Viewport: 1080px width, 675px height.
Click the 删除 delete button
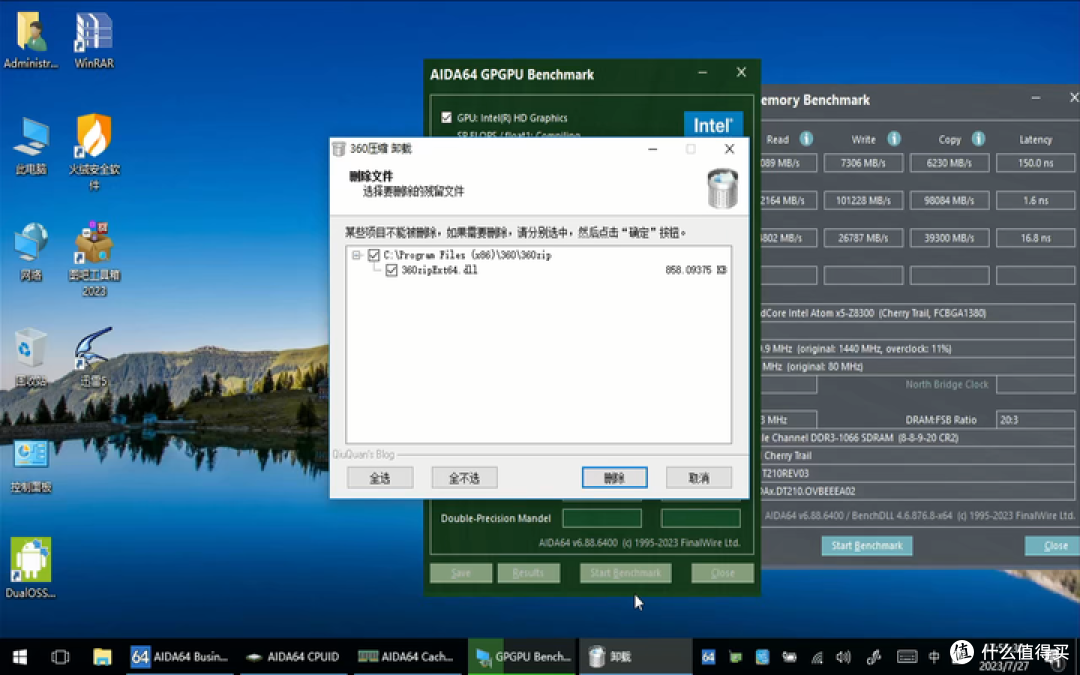pyautogui.click(x=614, y=477)
